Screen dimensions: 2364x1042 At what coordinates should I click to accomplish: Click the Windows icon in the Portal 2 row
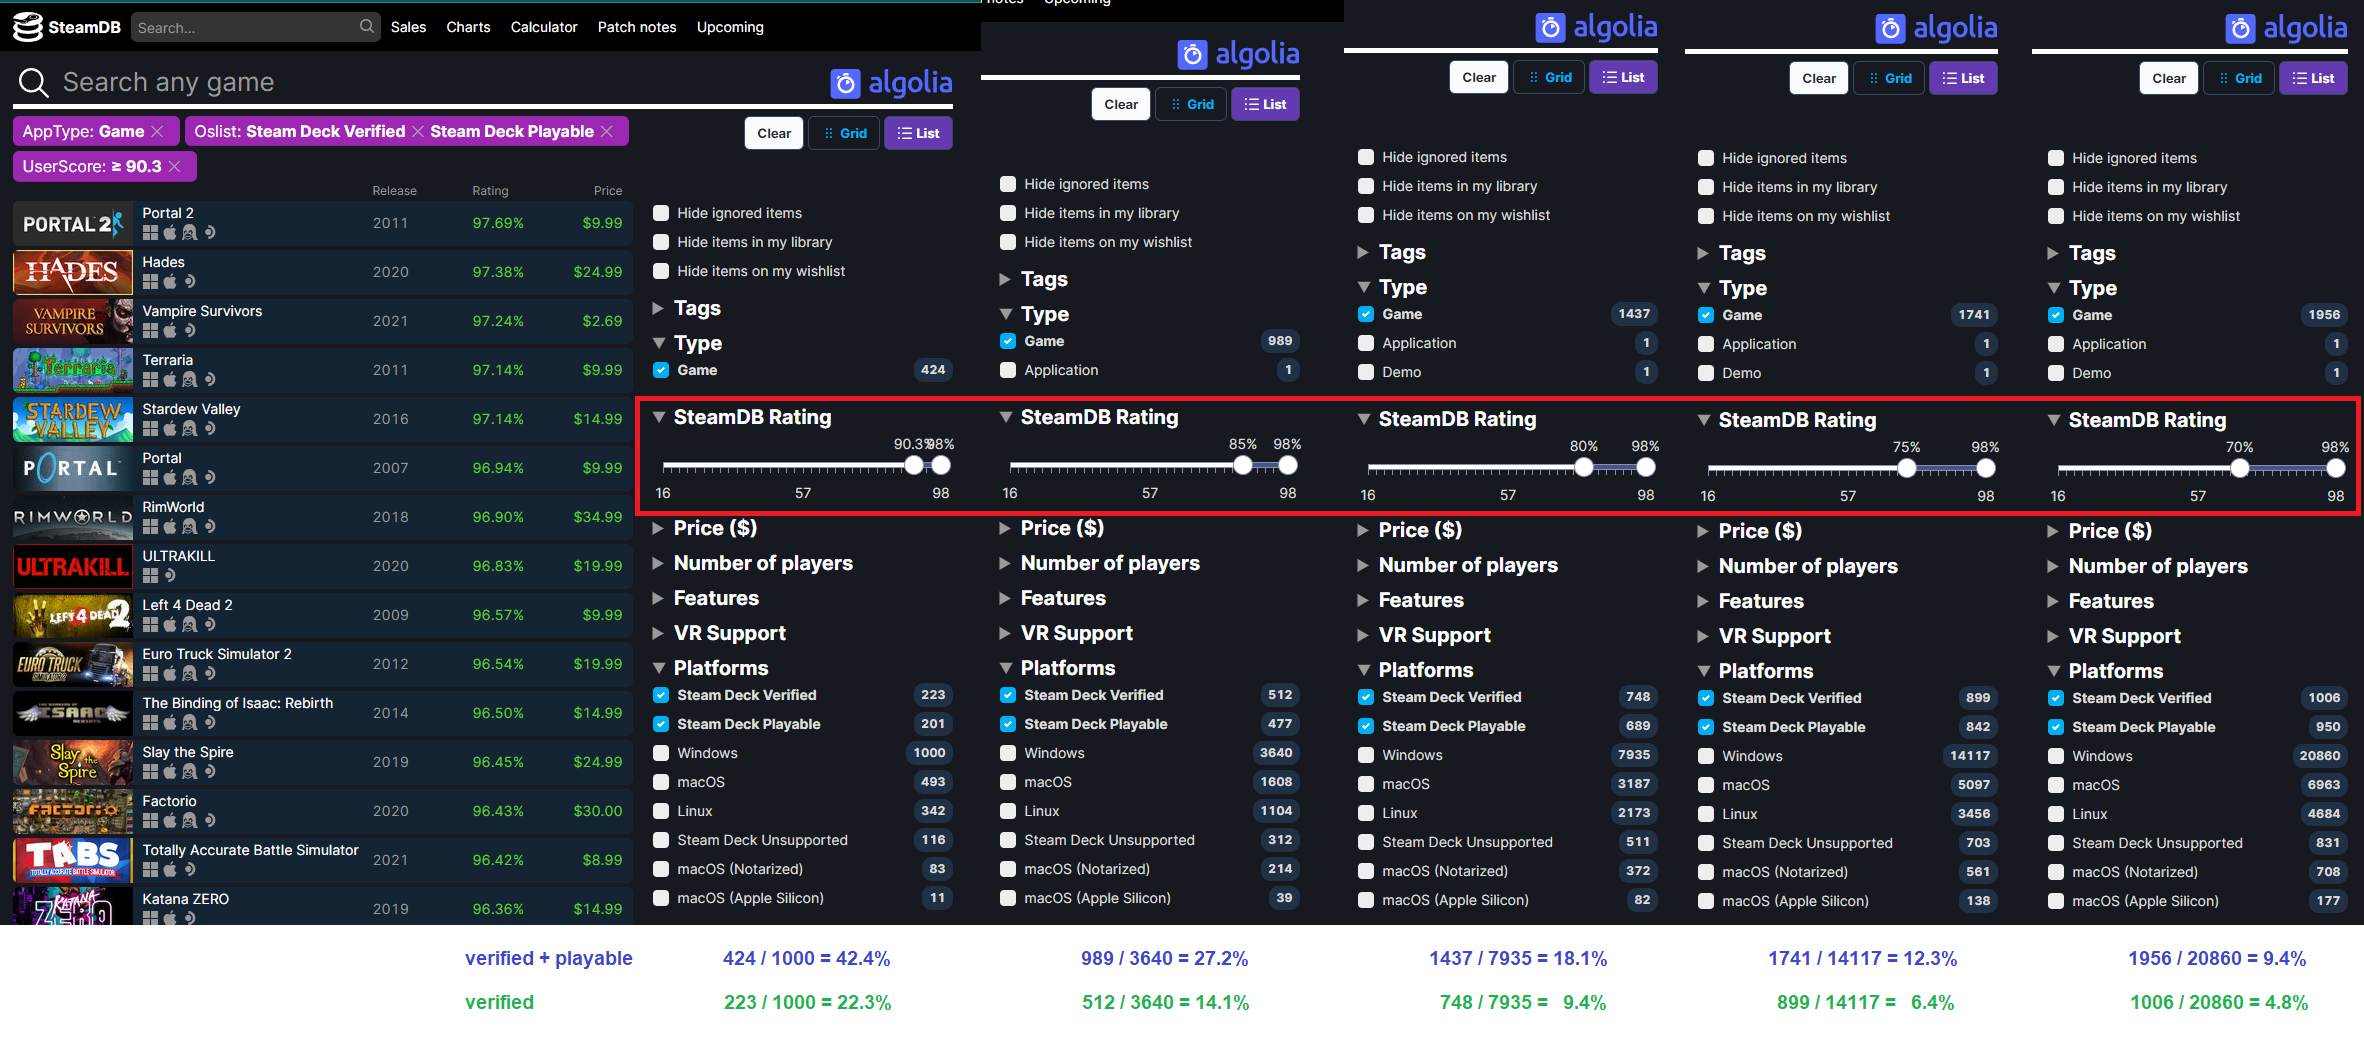coord(150,232)
